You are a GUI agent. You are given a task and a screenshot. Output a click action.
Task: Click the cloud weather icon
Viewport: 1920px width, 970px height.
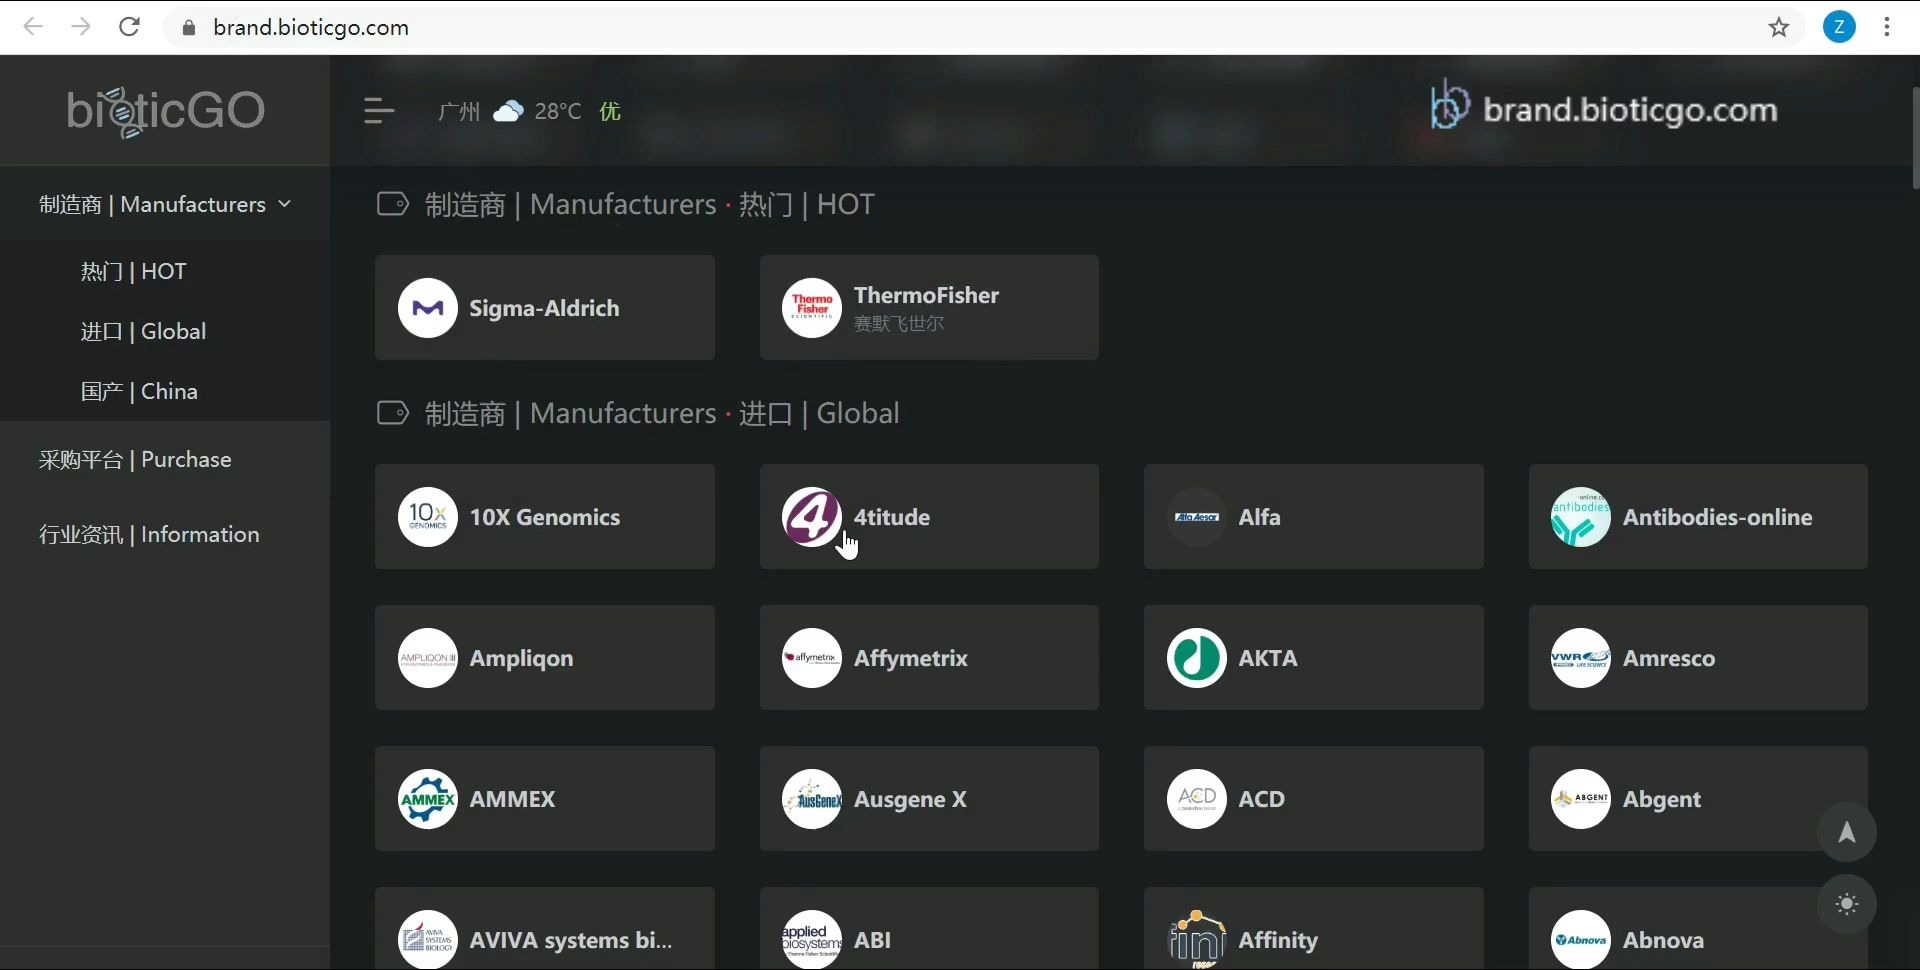pos(508,111)
